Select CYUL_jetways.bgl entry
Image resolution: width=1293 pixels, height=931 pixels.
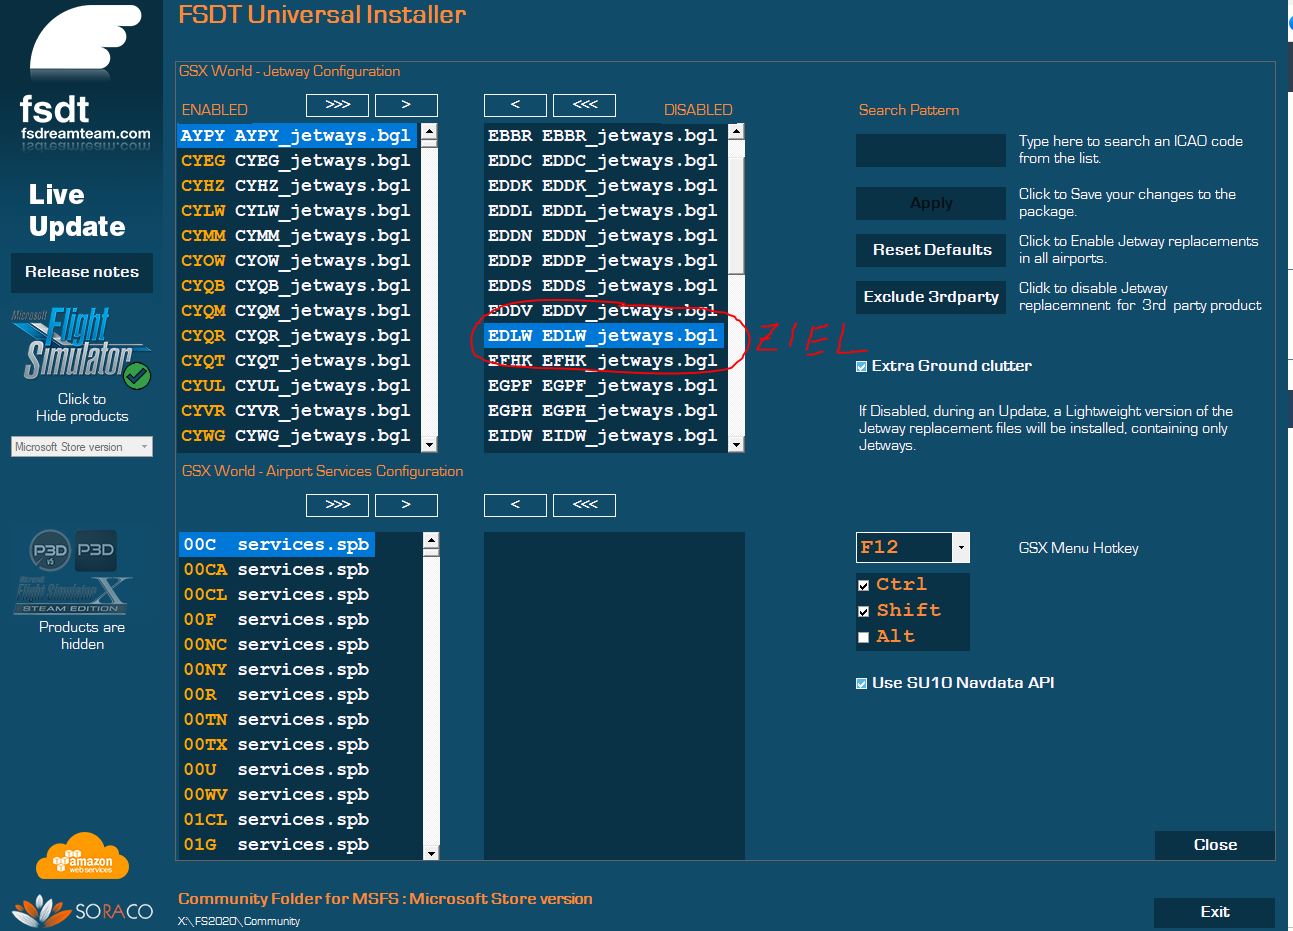(298, 385)
